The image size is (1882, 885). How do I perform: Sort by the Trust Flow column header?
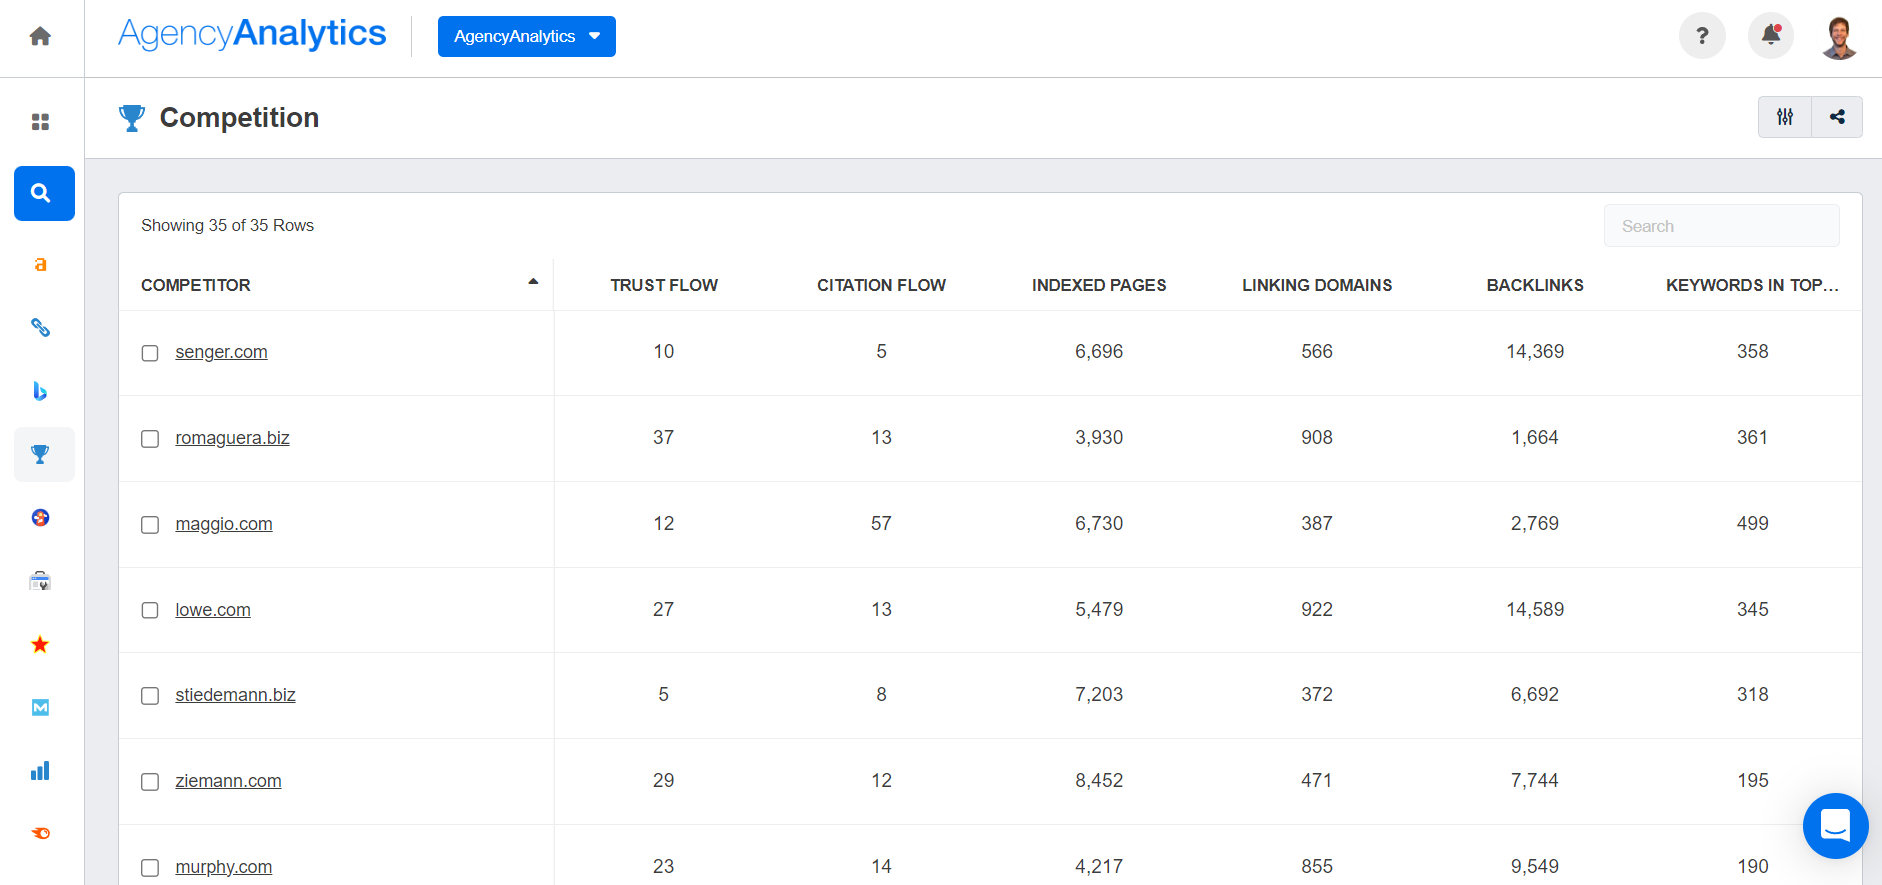[664, 285]
